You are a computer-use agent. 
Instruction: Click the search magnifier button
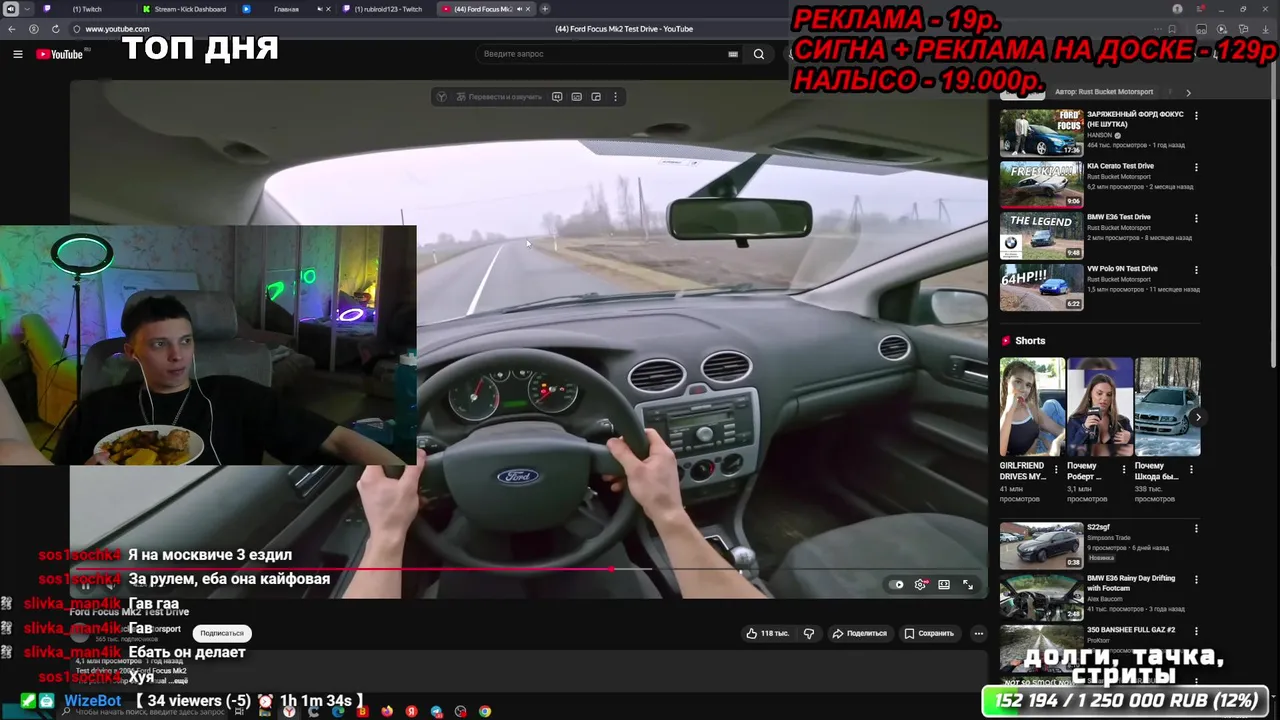pos(759,54)
